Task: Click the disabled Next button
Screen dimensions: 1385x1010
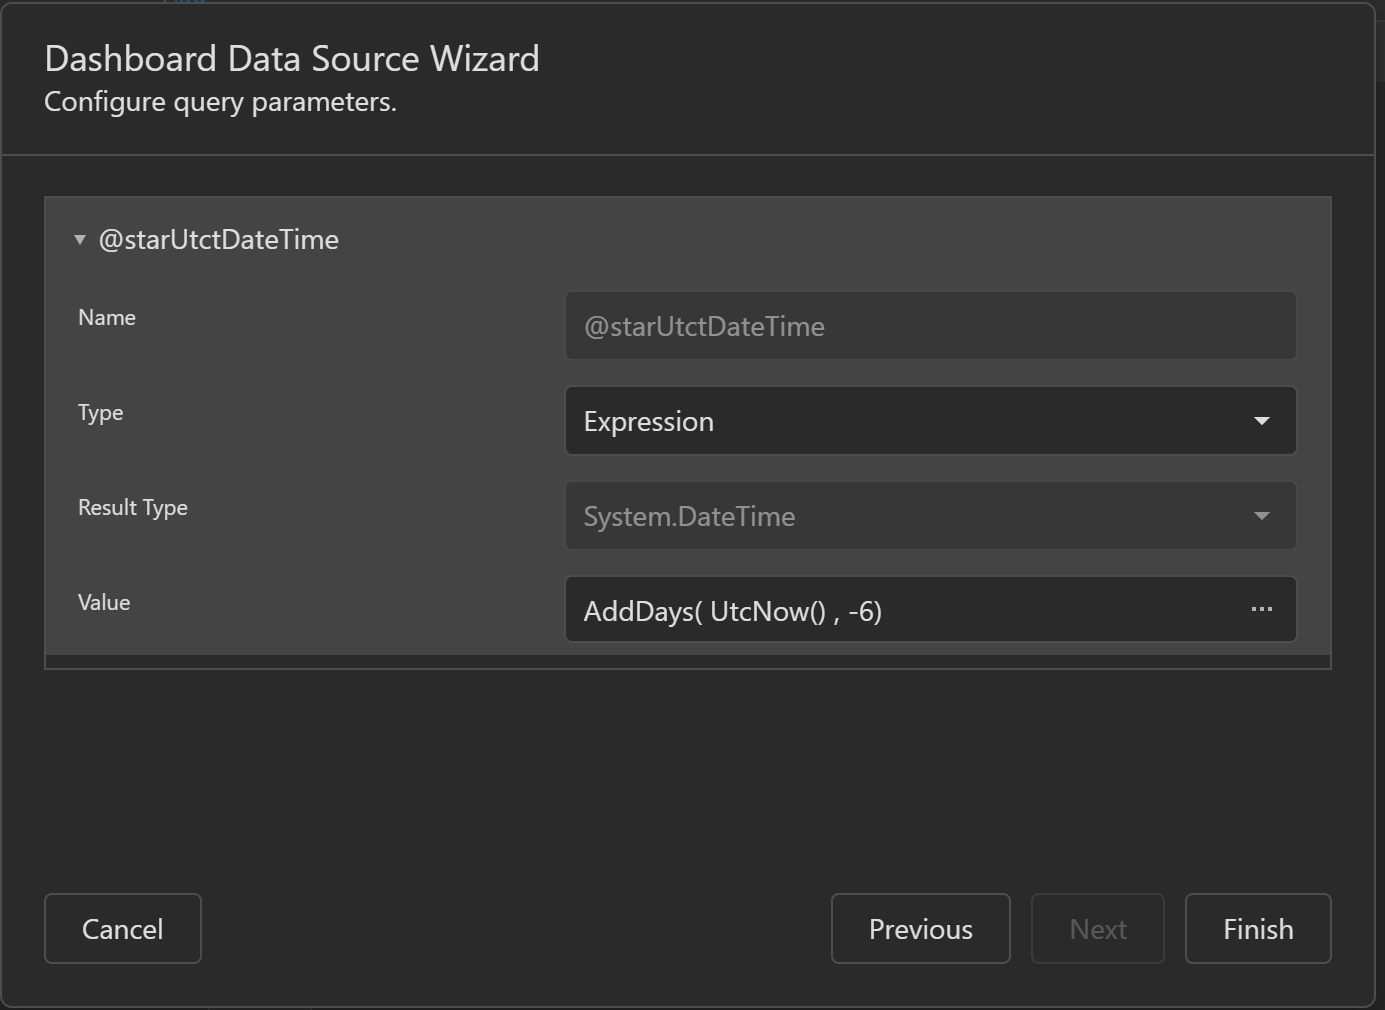Action: click(1097, 929)
